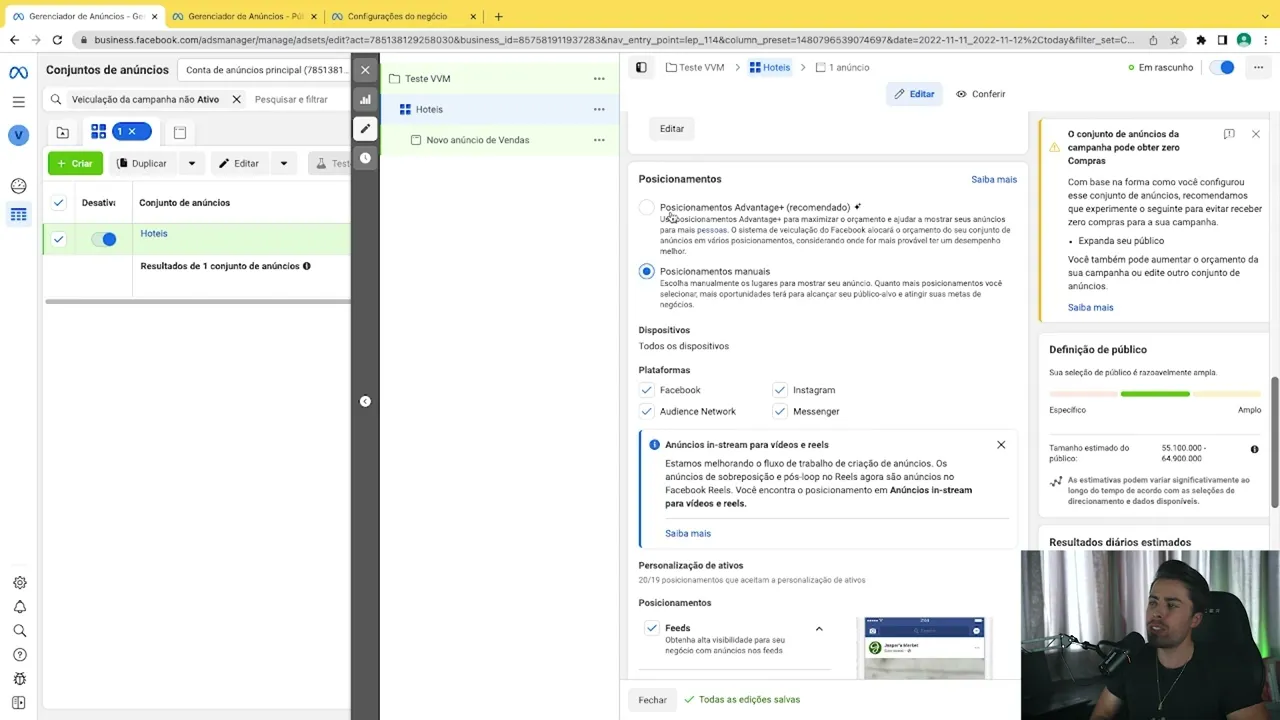Image resolution: width=1280 pixels, height=720 pixels.
Task: Open the audience size info icon
Action: coord(1254,449)
